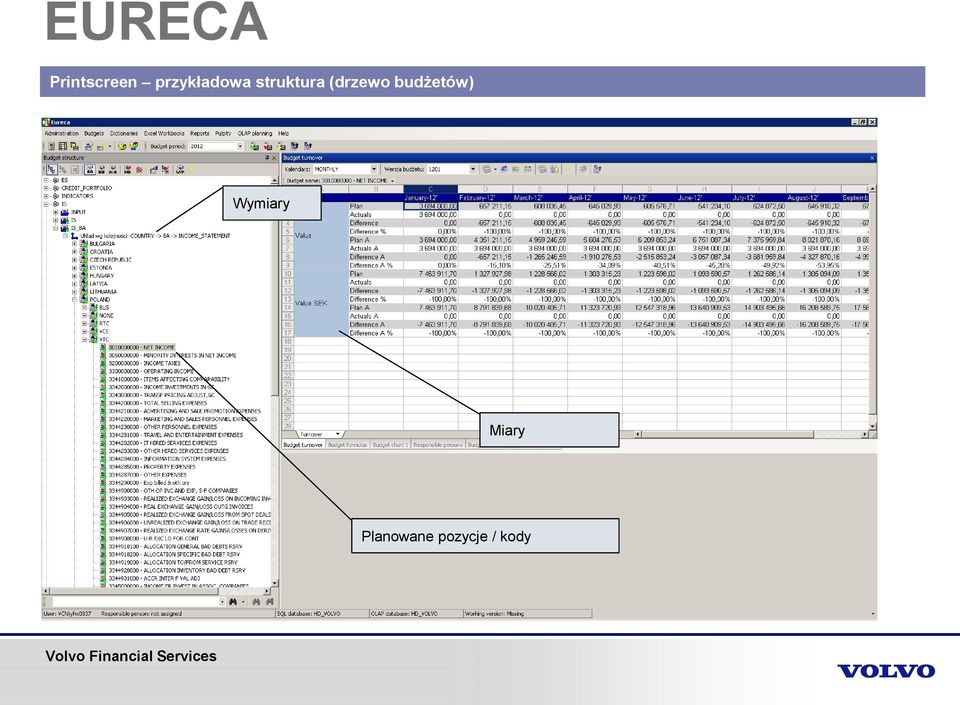
Task: Expand the INDICATORS tree node
Action: tap(47, 196)
